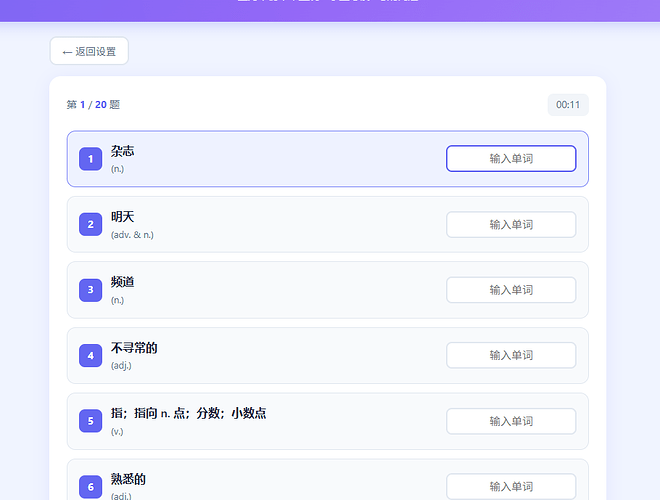Screen dimensions: 660x500
Task: Click the number 6 badge beside 熟悉的
Action: point(90,486)
